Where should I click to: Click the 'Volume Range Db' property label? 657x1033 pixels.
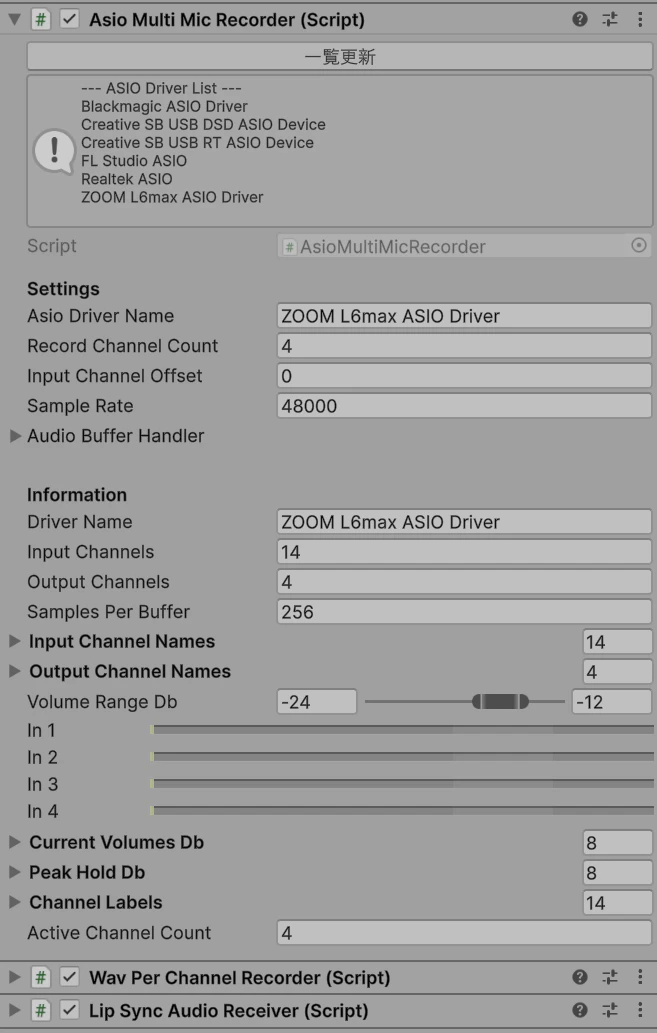[102, 702]
